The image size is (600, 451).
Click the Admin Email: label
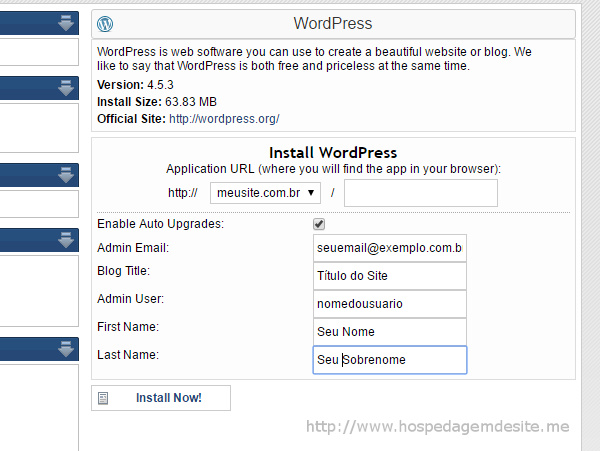tap(133, 248)
